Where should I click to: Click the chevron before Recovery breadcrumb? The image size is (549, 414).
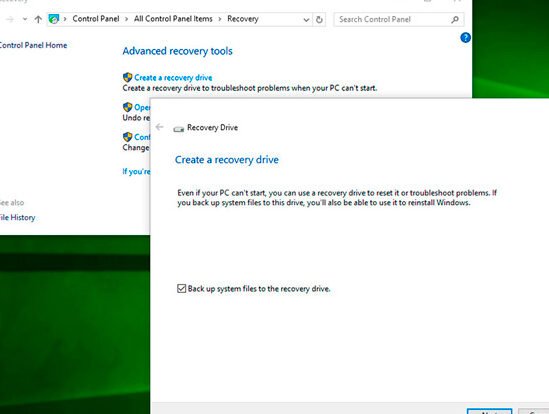(220, 19)
